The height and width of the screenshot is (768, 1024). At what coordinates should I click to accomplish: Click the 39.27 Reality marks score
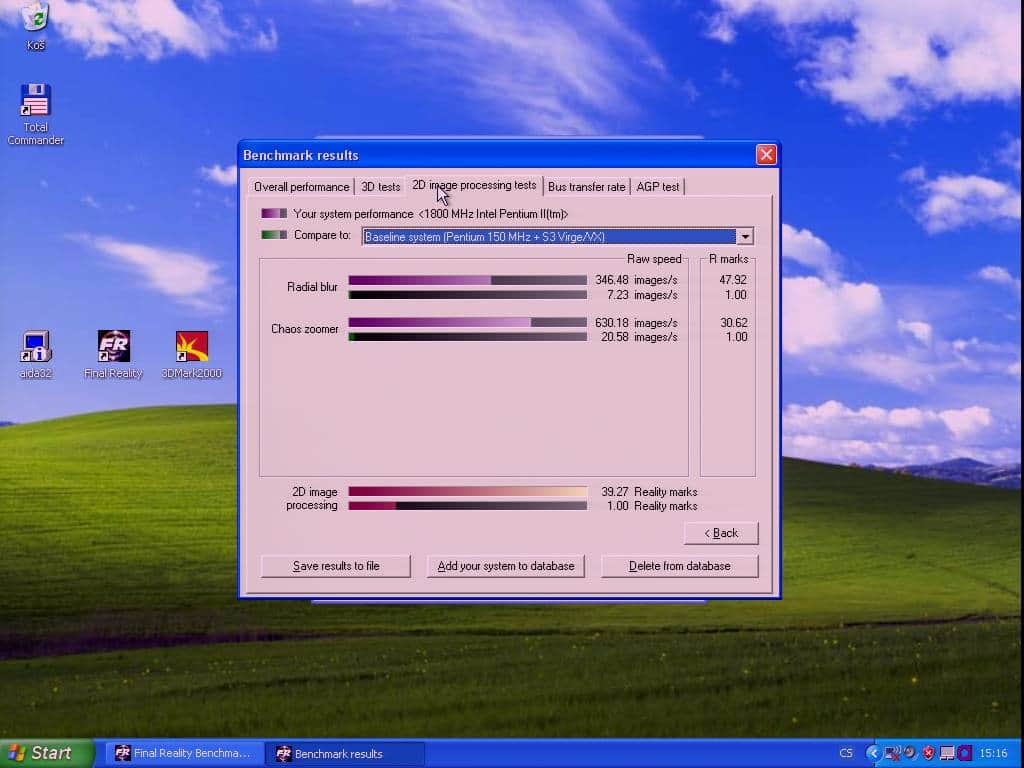tap(649, 492)
